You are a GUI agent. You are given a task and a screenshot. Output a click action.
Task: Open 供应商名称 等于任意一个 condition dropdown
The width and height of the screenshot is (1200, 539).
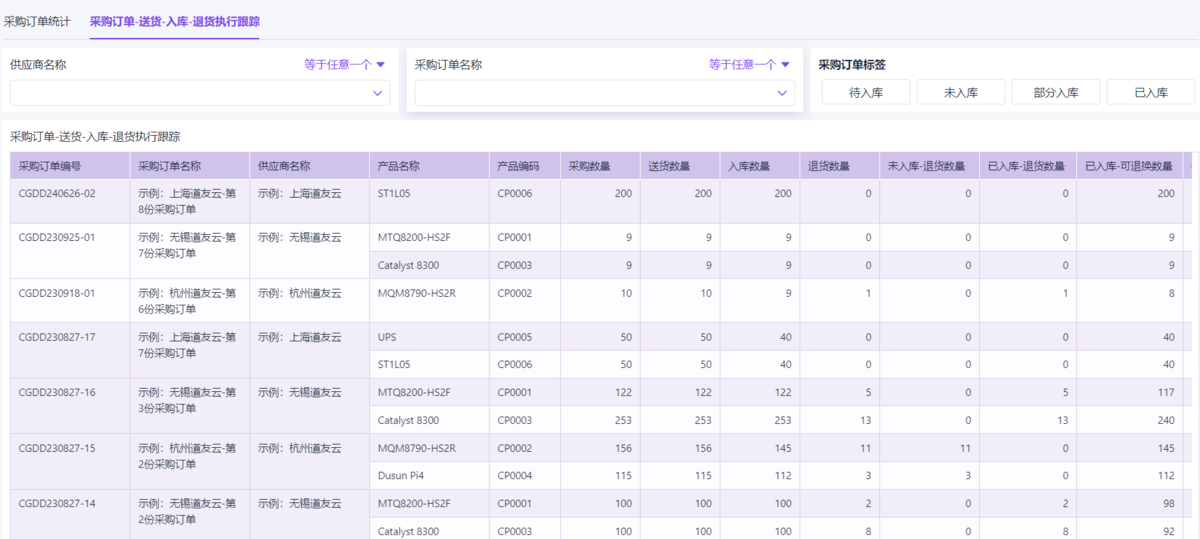tap(344, 64)
